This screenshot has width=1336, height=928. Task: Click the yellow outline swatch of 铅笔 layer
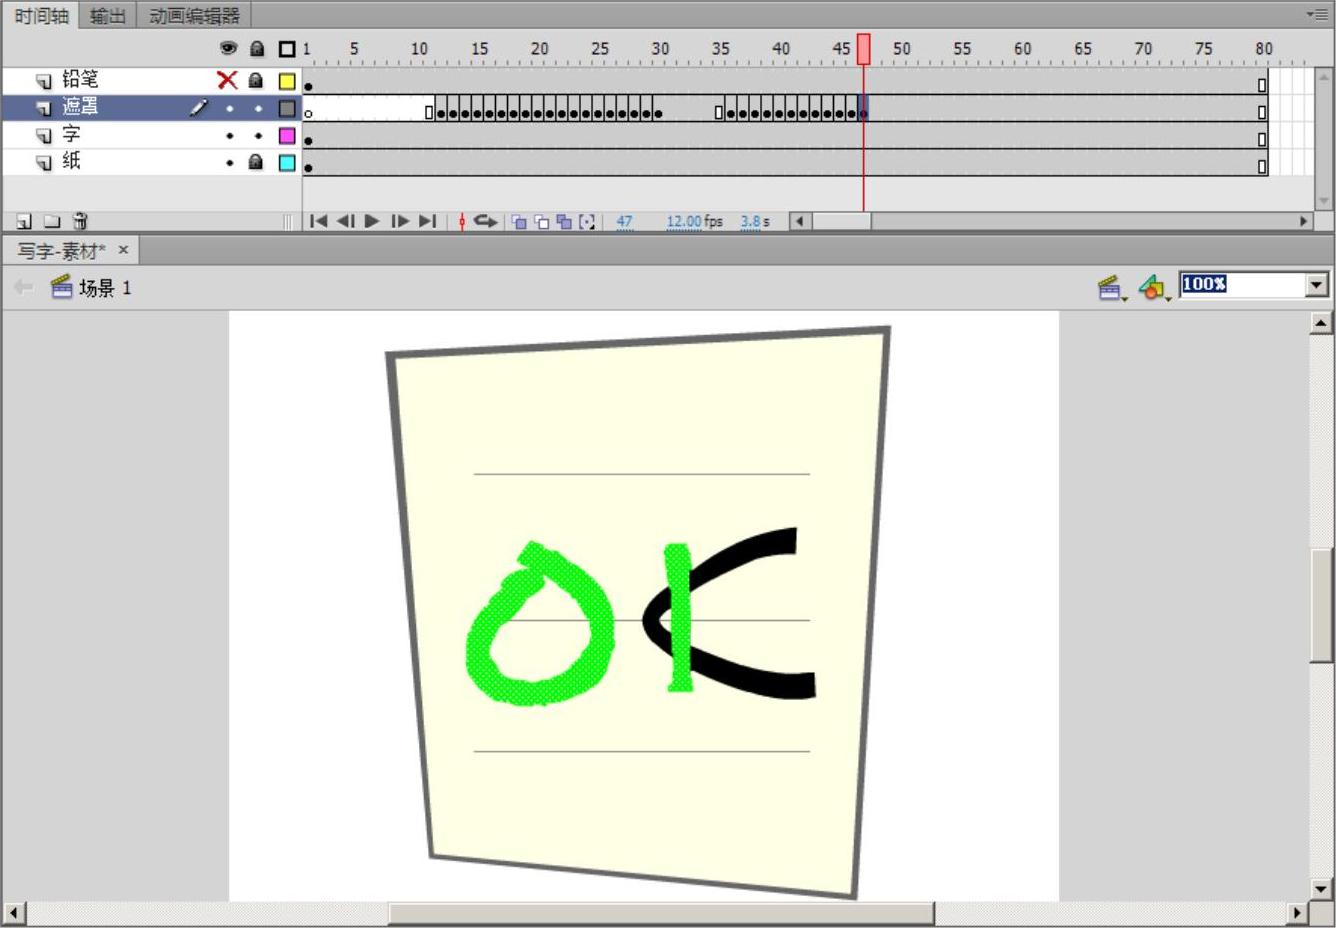point(287,81)
